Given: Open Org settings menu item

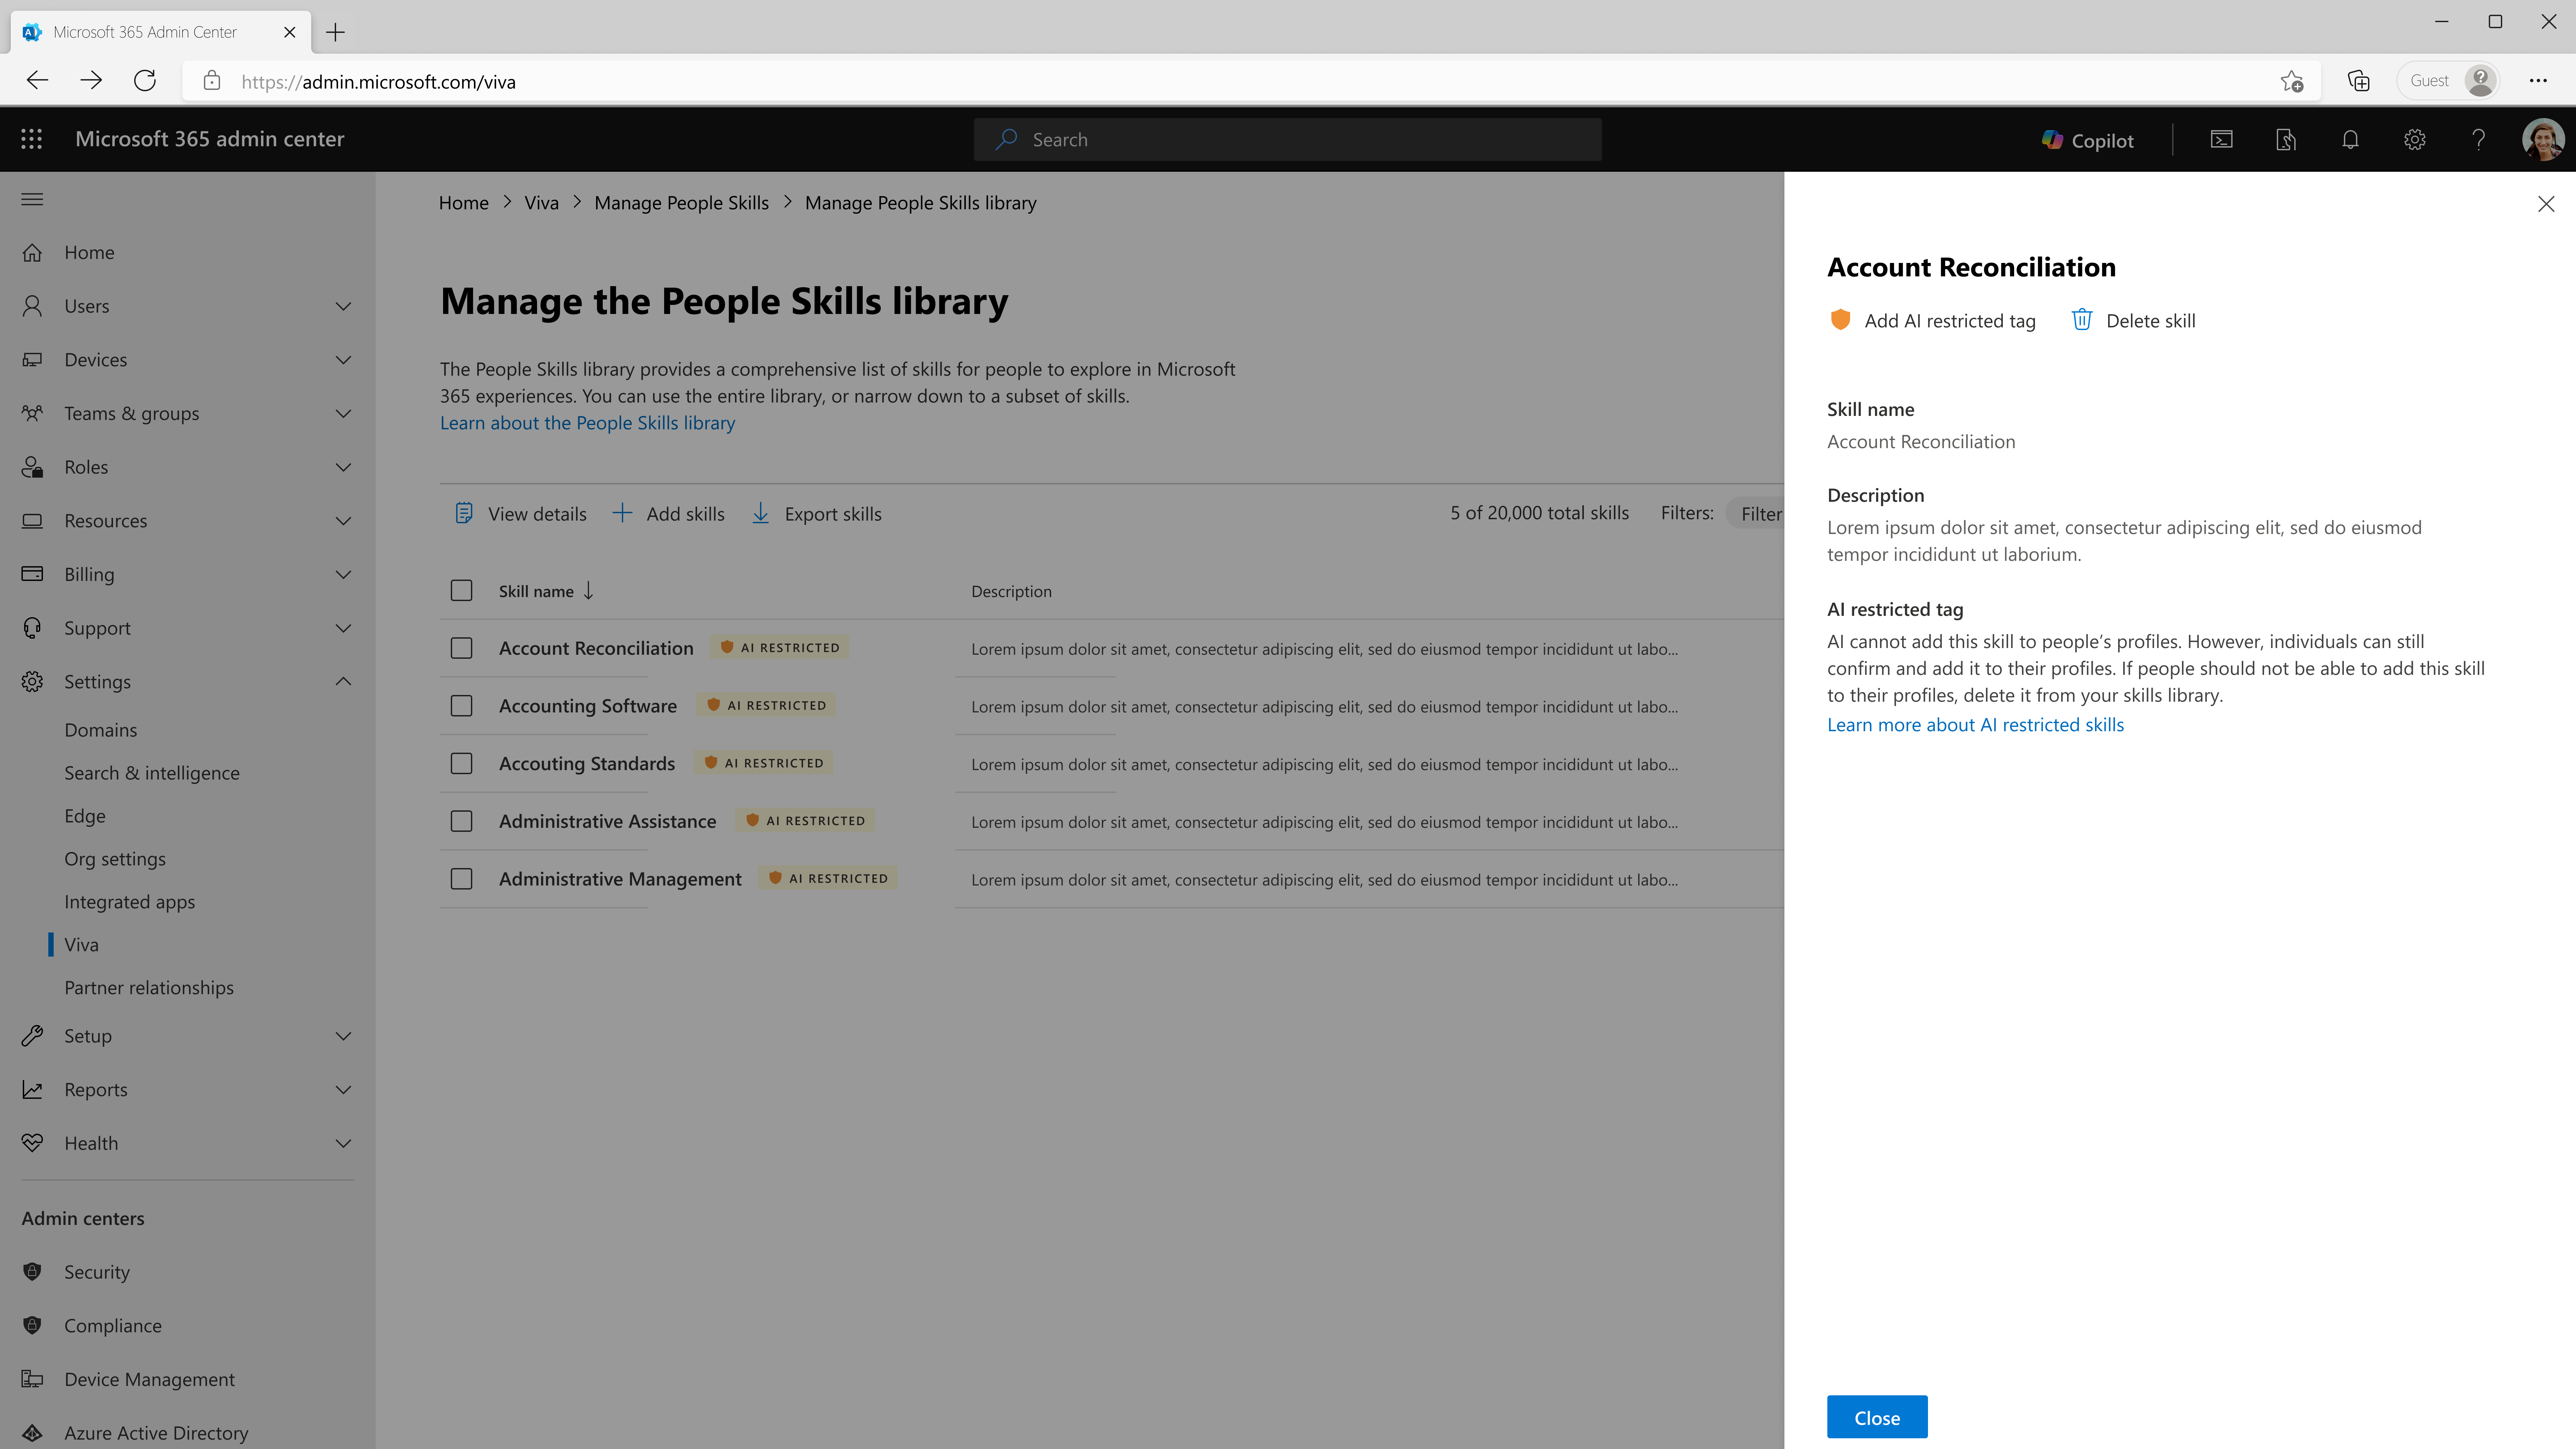Looking at the screenshot, I should pyautogui.click(x=115, y=859).
